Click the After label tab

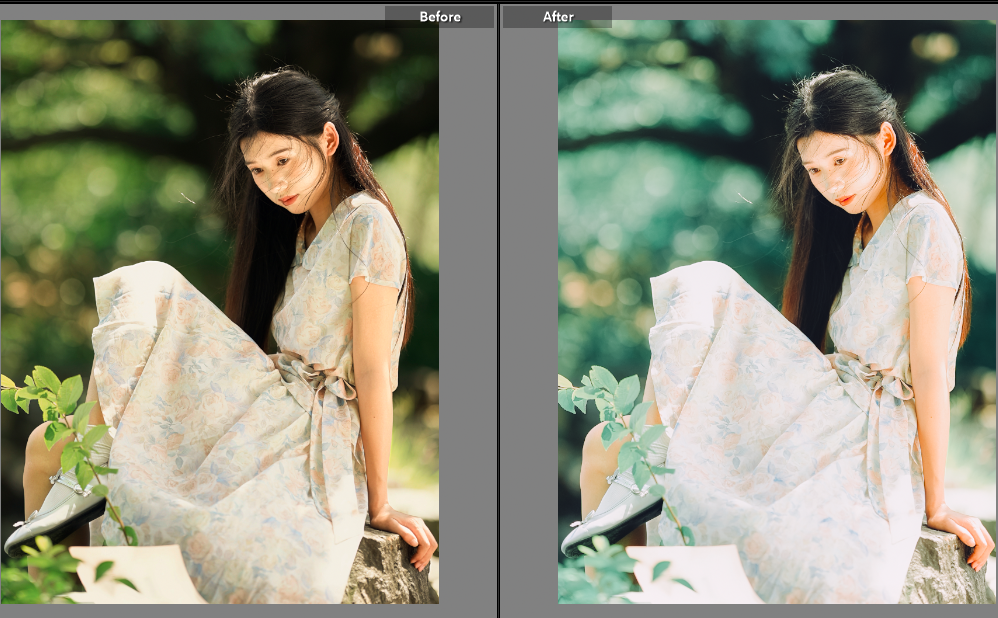558,17
